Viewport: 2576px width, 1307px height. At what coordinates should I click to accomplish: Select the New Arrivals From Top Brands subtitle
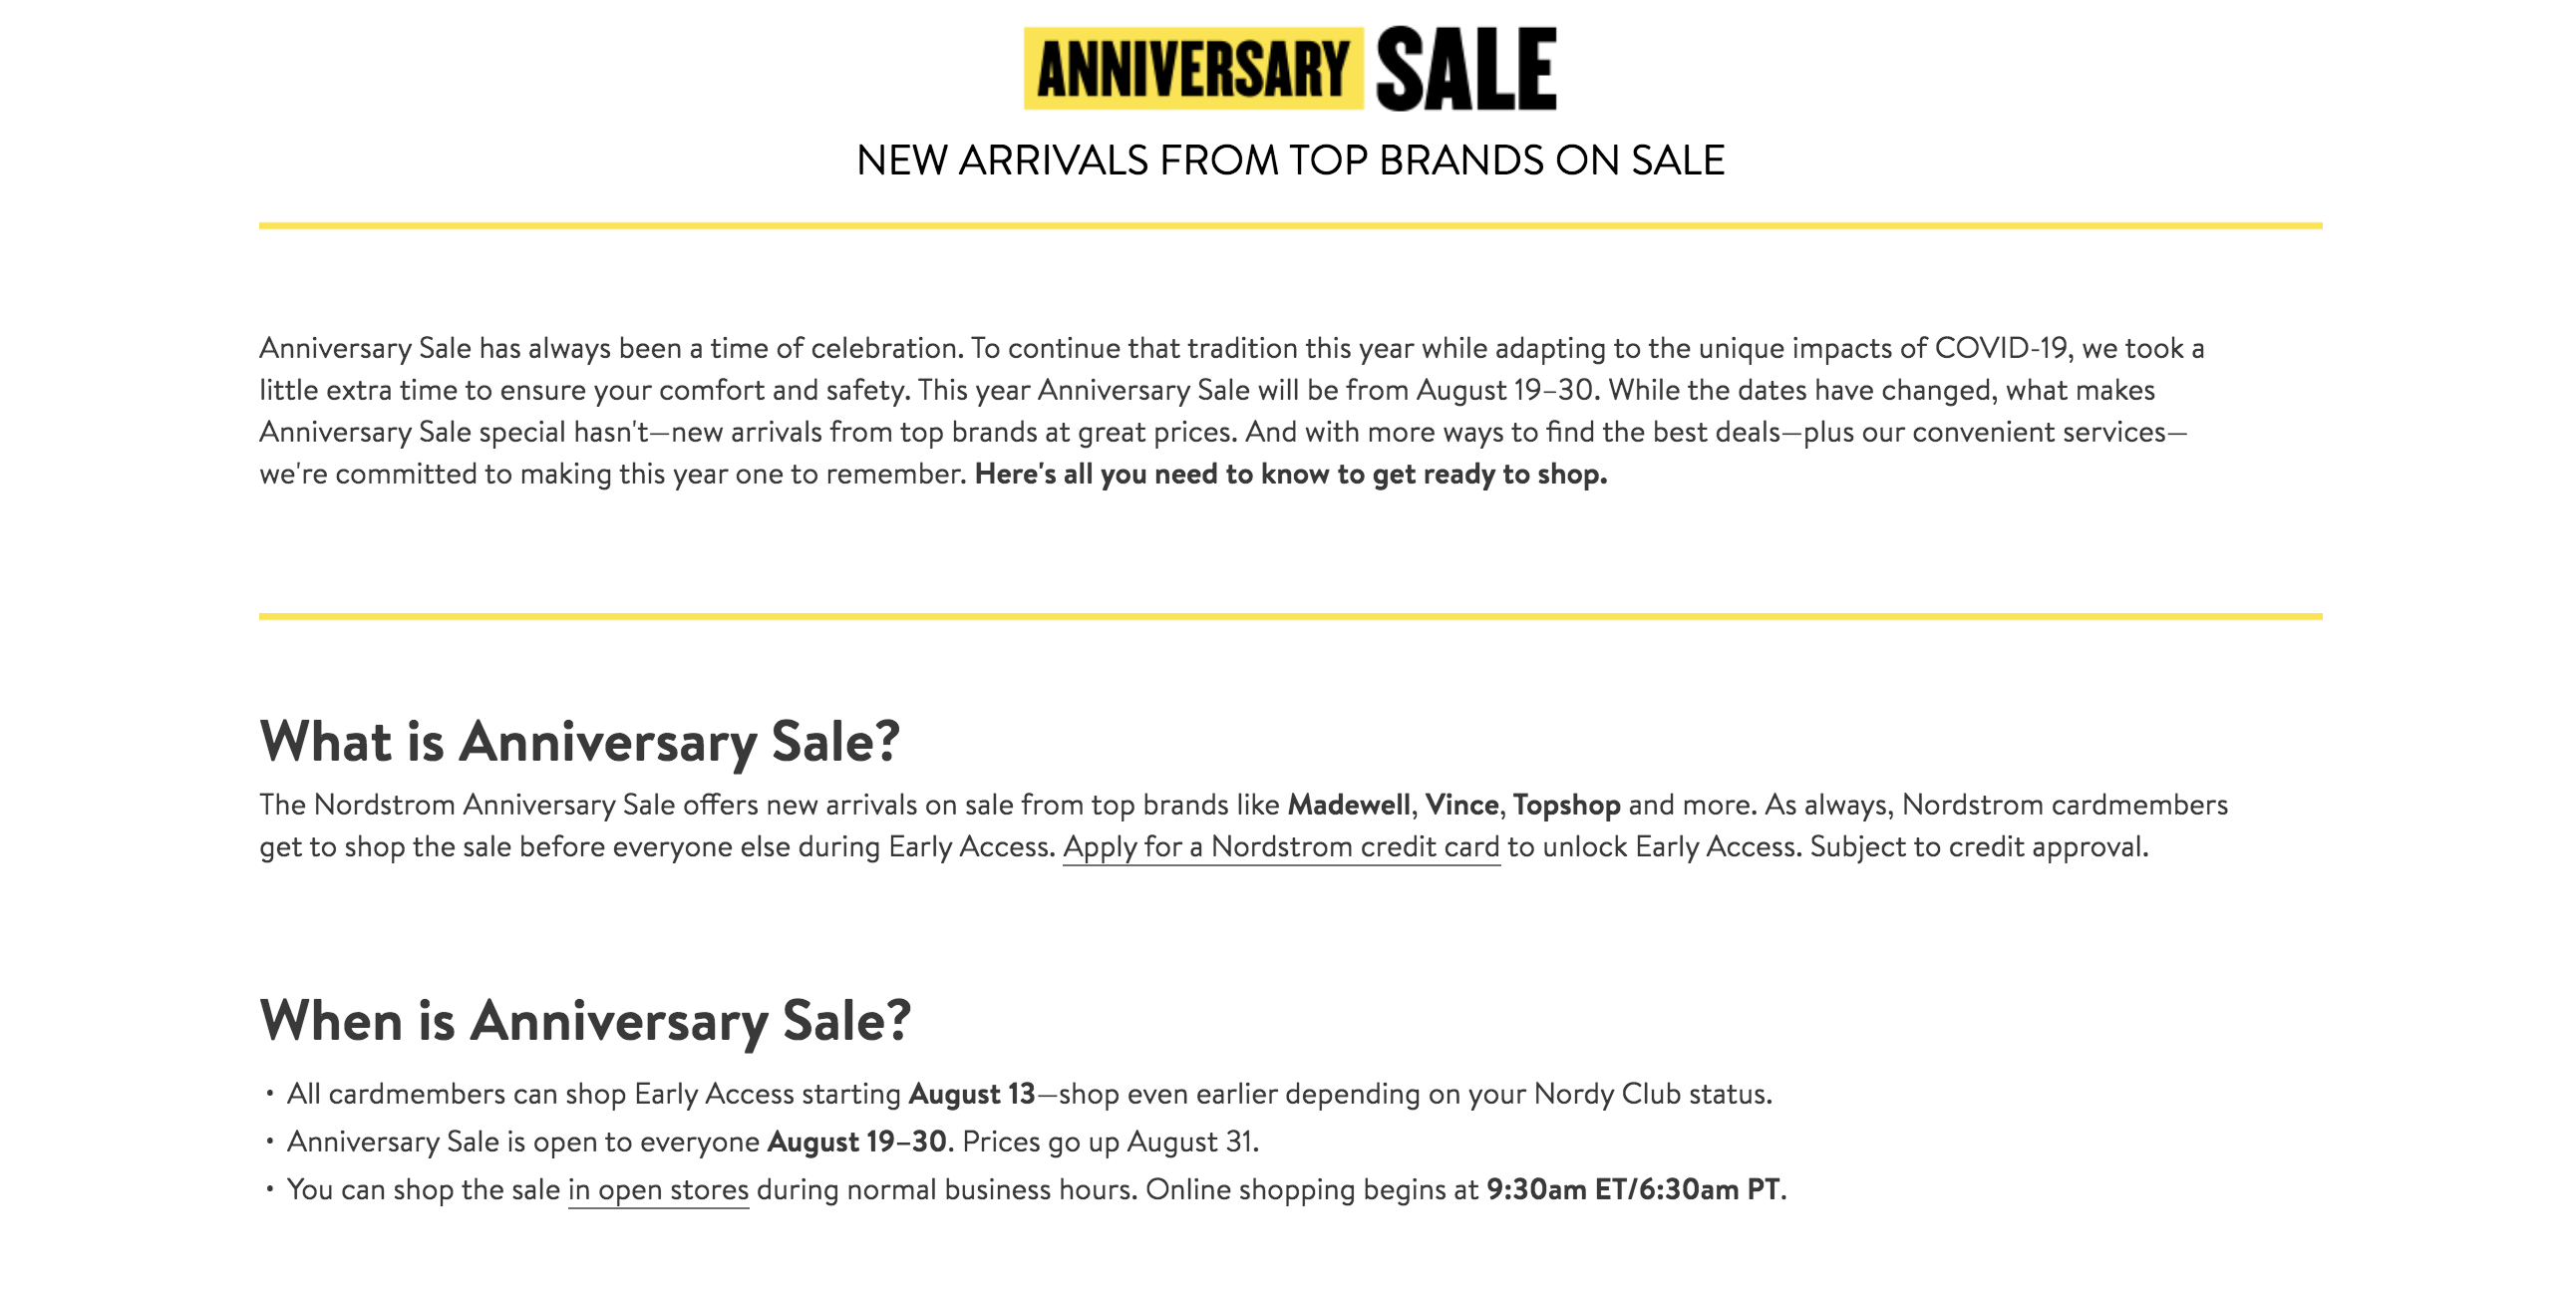pos(1290,160)
